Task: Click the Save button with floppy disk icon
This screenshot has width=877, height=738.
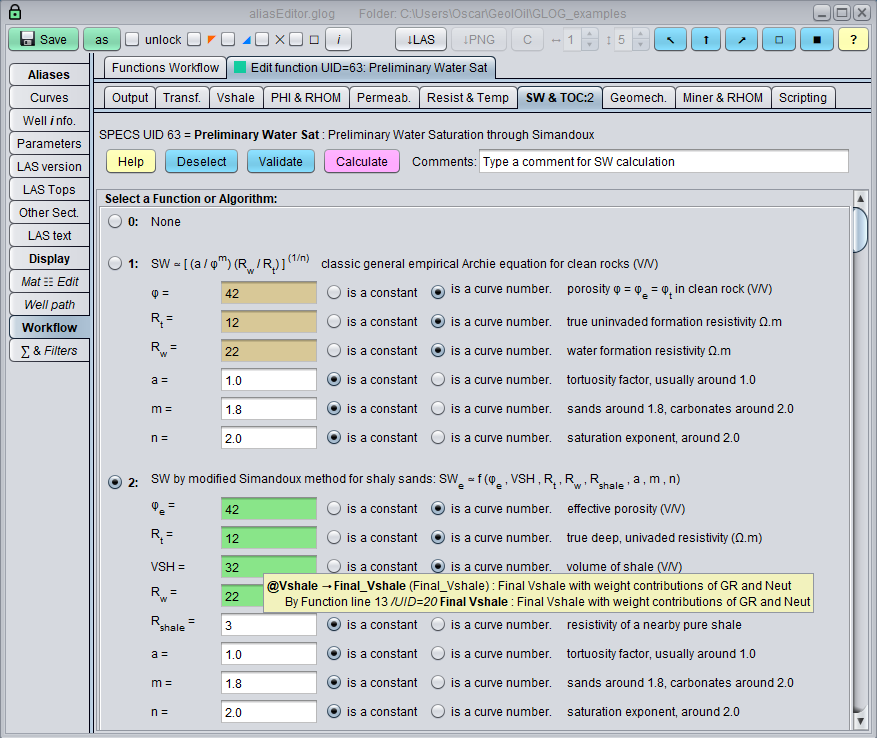Action: point(43,39)
